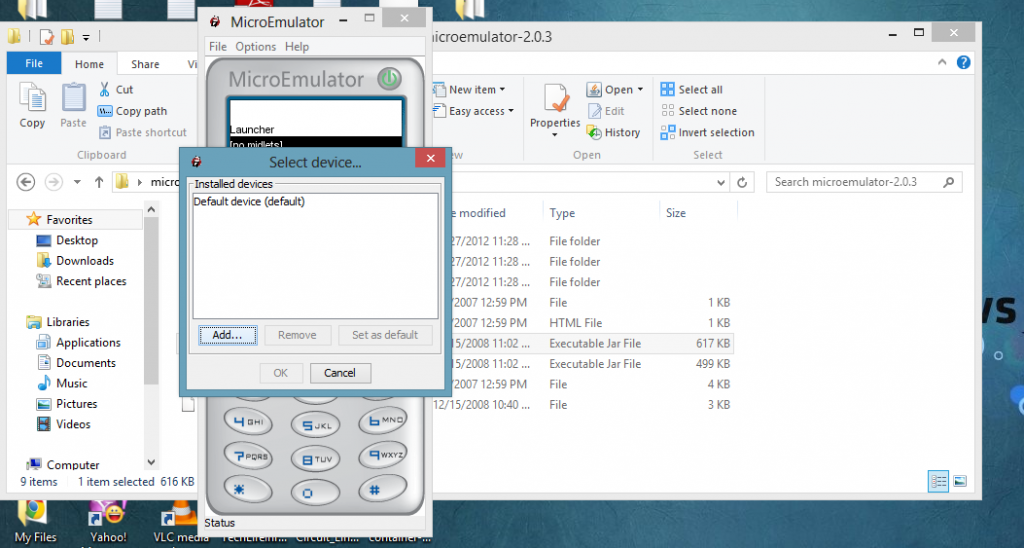Sort files by the Type column header

pyautogui.click(x=562, y=213)
